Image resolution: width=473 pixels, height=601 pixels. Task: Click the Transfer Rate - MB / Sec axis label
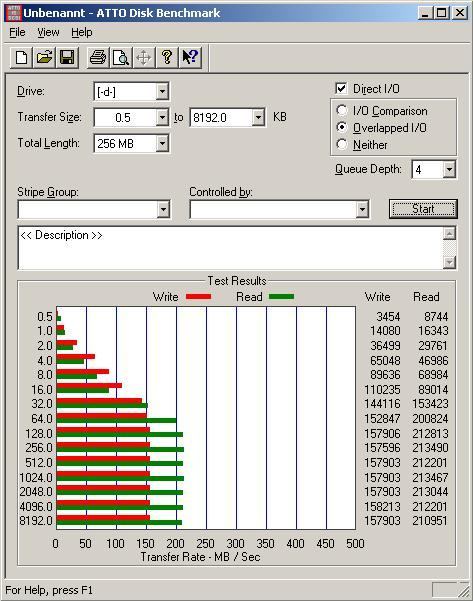200,557
